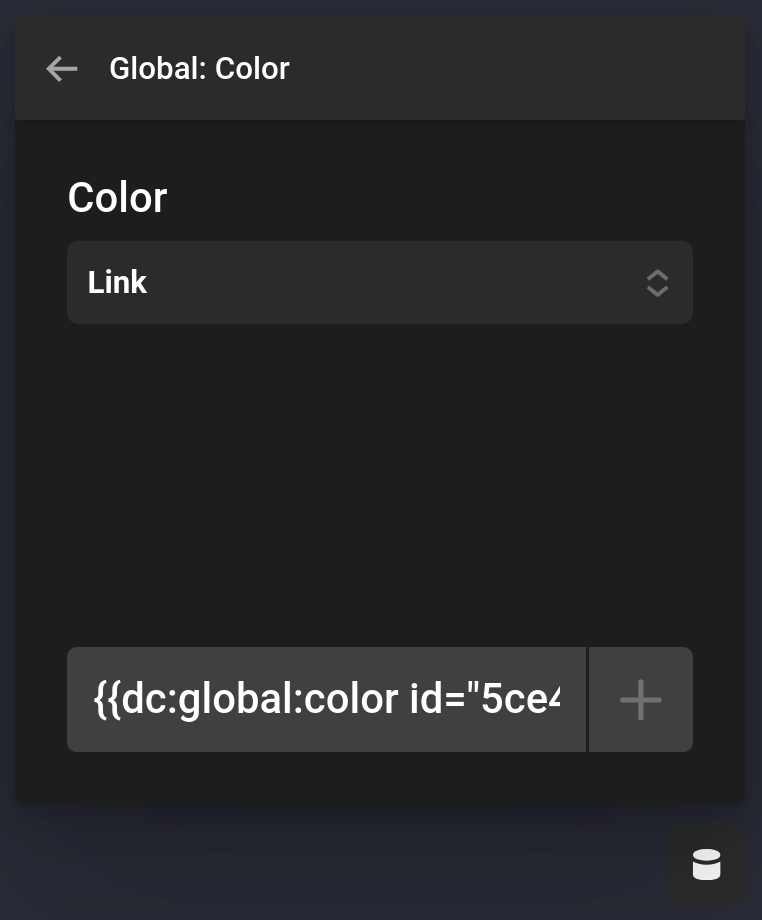762x920 pixels.
Task: Click the up-down arrows inside dropdown
Action: [657, 283]
